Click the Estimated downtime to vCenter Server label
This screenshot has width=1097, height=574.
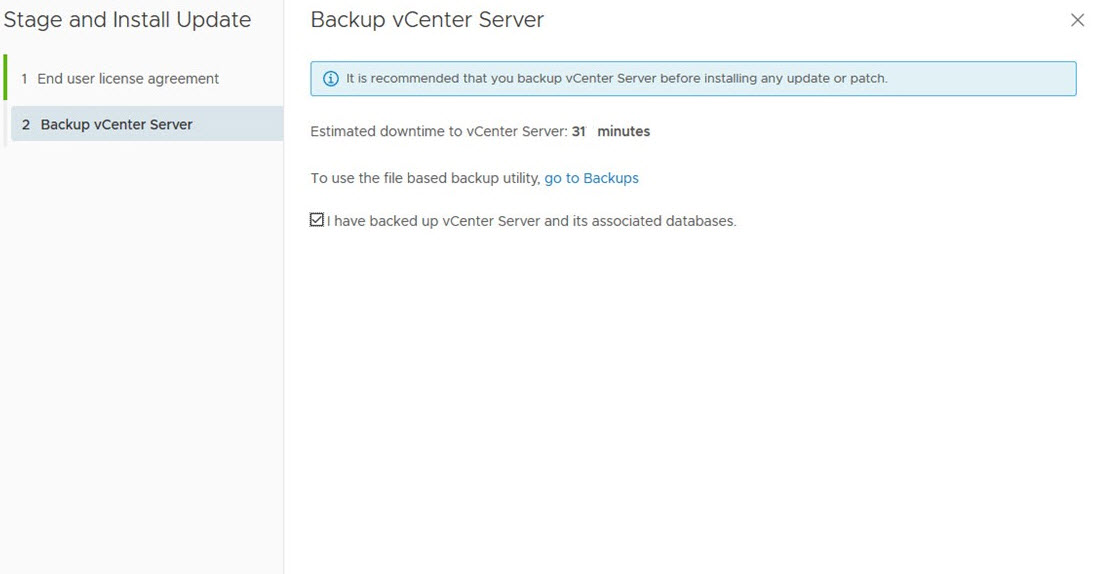(x=439, y=132)
